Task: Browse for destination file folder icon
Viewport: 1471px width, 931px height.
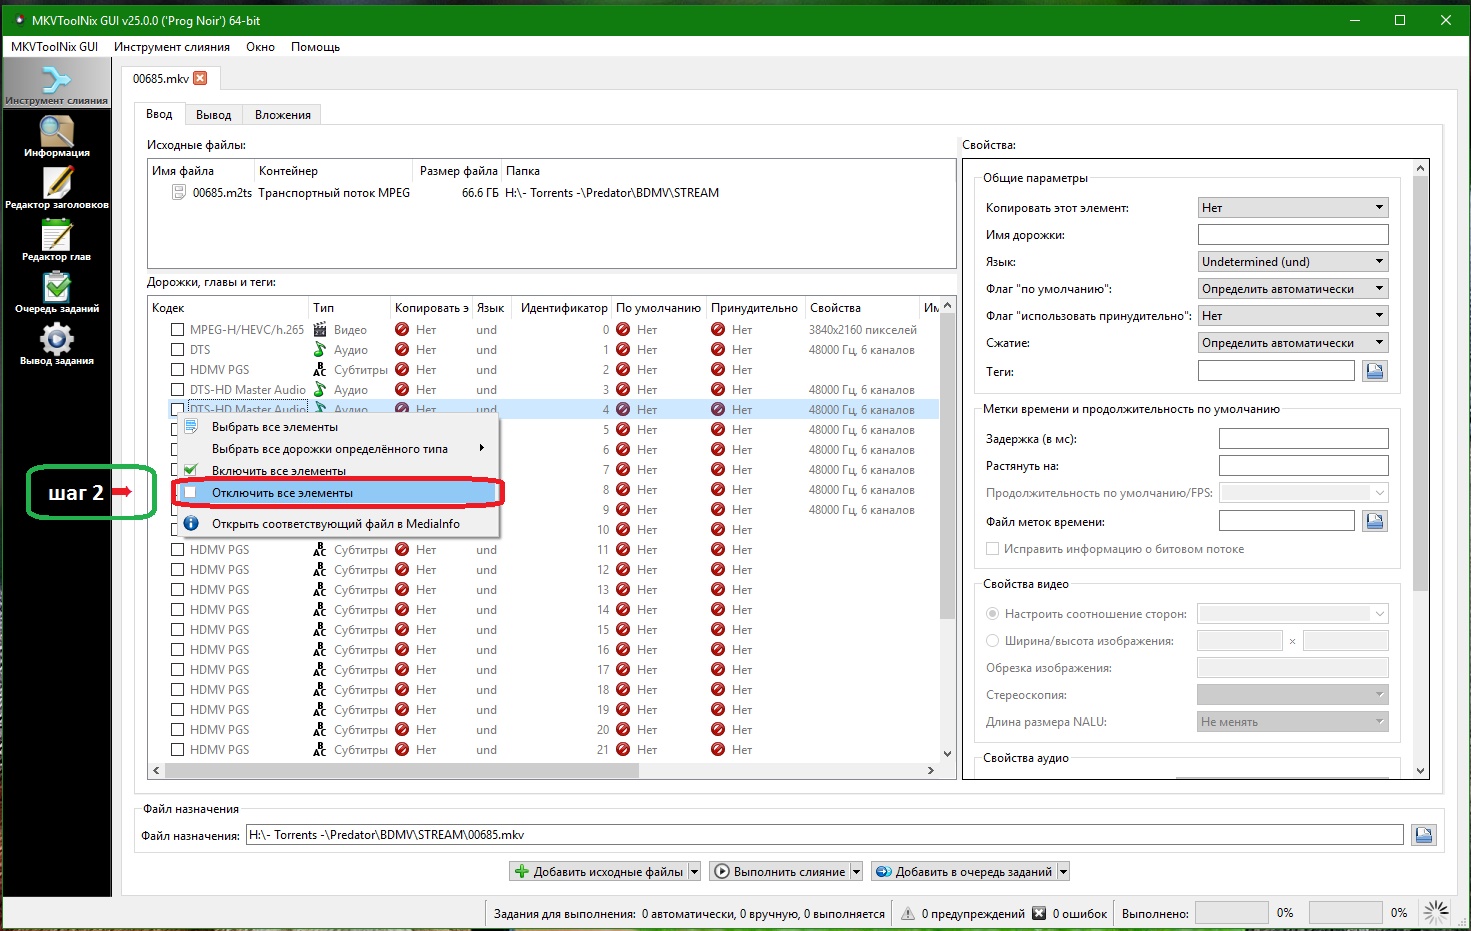Action: point(1424,835)
